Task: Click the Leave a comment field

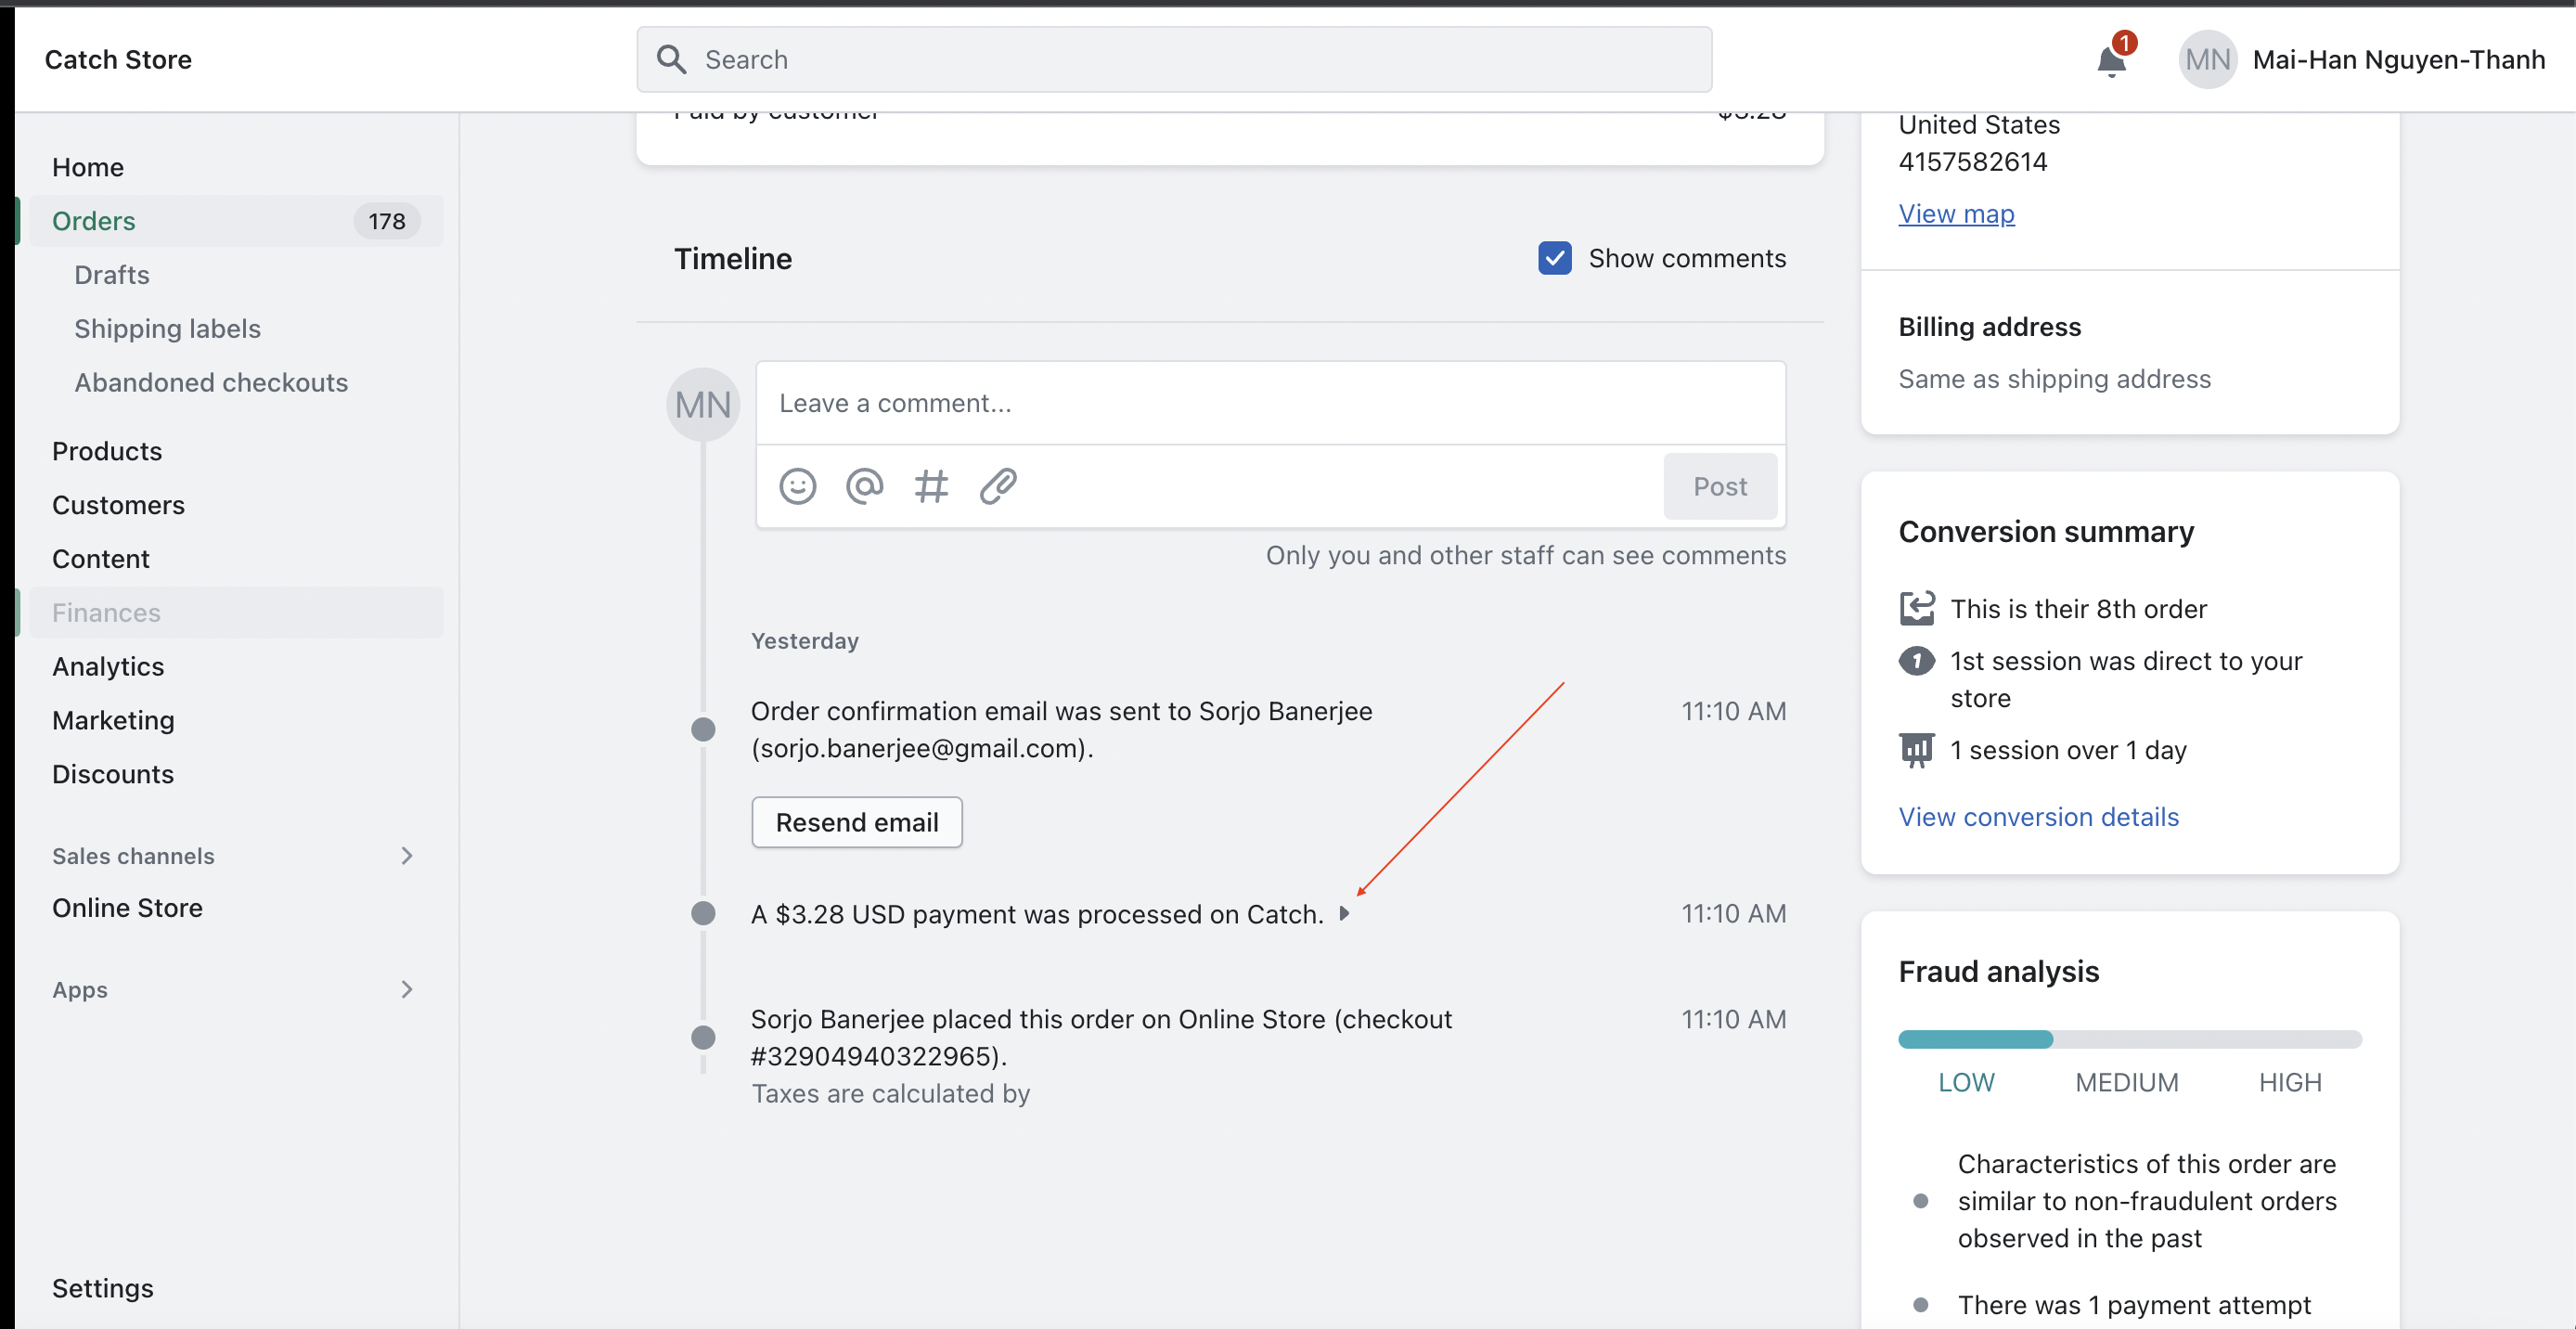Action: pos(1270,403)
